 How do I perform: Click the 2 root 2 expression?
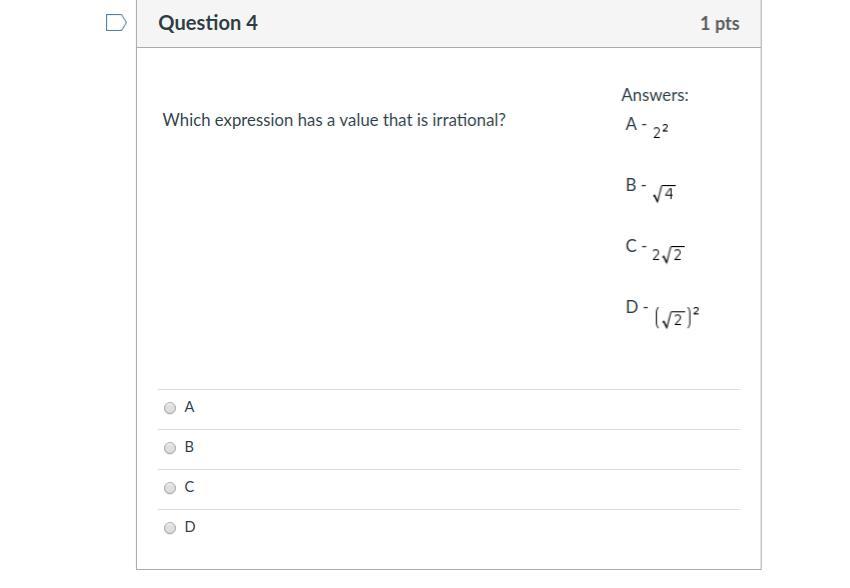667,255
